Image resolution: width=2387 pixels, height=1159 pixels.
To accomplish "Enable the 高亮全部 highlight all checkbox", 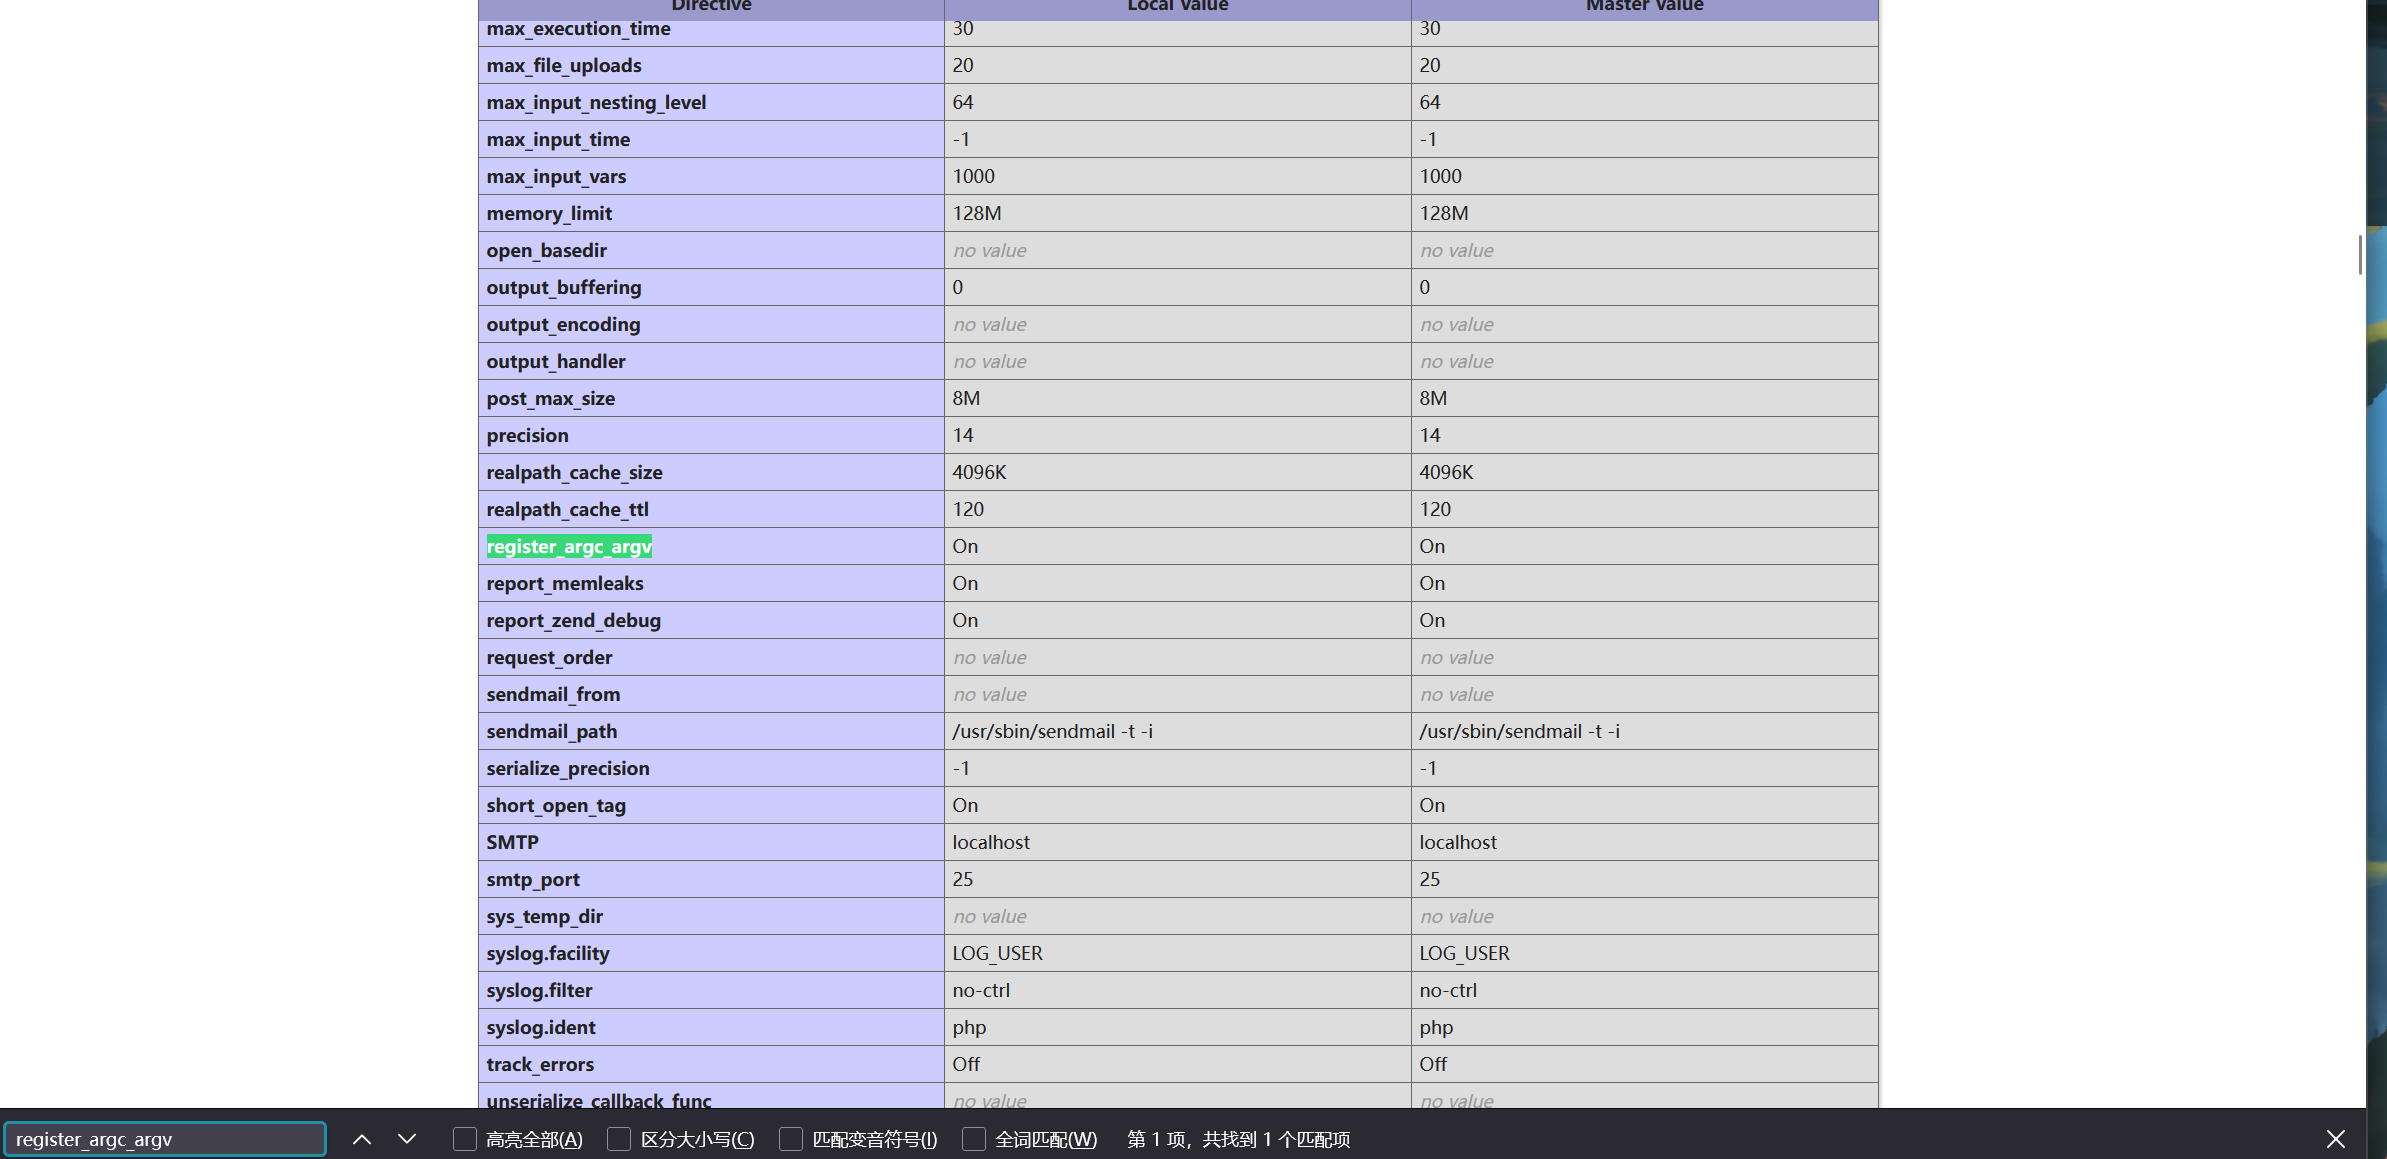I will click(x=465, y=1139).
